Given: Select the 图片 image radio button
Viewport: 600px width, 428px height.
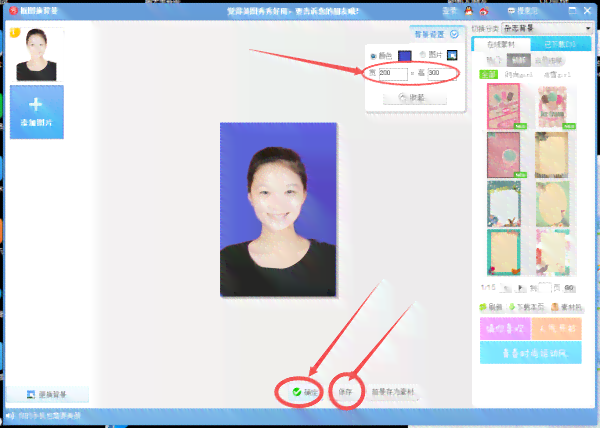Looking at the screenshot, I should (423, 55).
